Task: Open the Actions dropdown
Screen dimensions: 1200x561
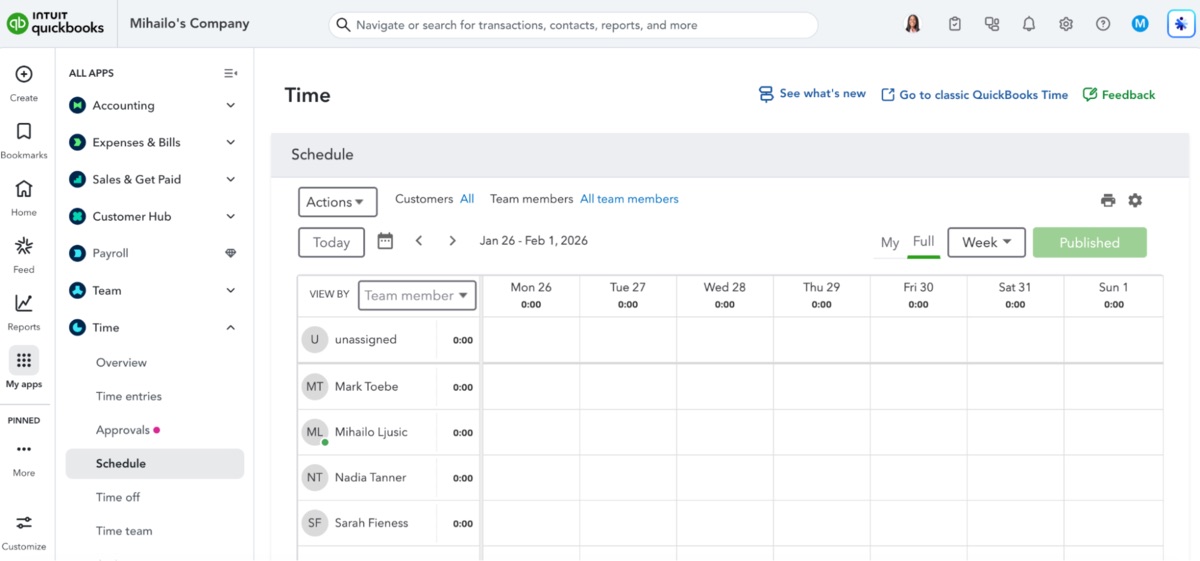Action: tap(337, 202)
